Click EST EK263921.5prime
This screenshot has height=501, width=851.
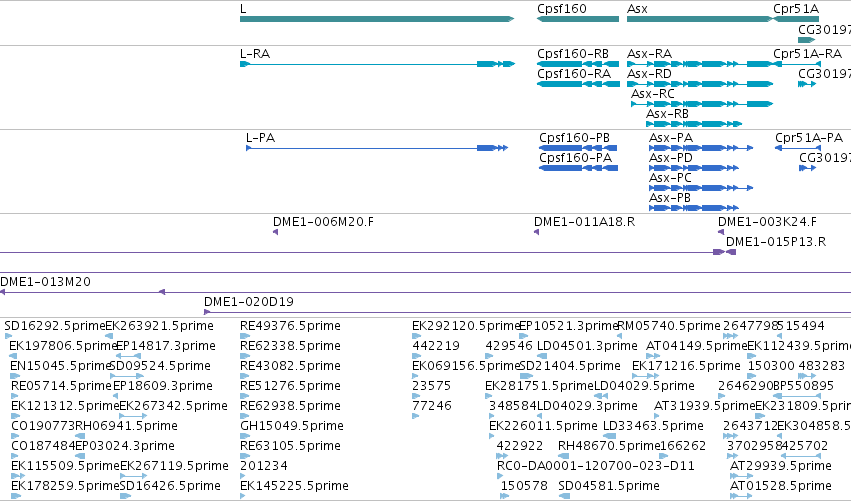(160, 326)
